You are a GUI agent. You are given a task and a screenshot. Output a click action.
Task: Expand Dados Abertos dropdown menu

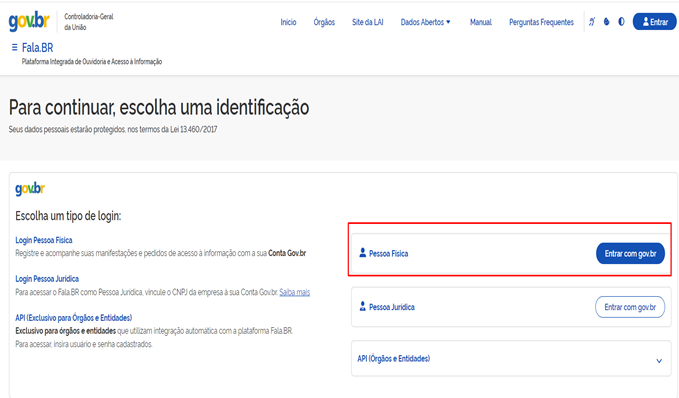pos(426,22)
